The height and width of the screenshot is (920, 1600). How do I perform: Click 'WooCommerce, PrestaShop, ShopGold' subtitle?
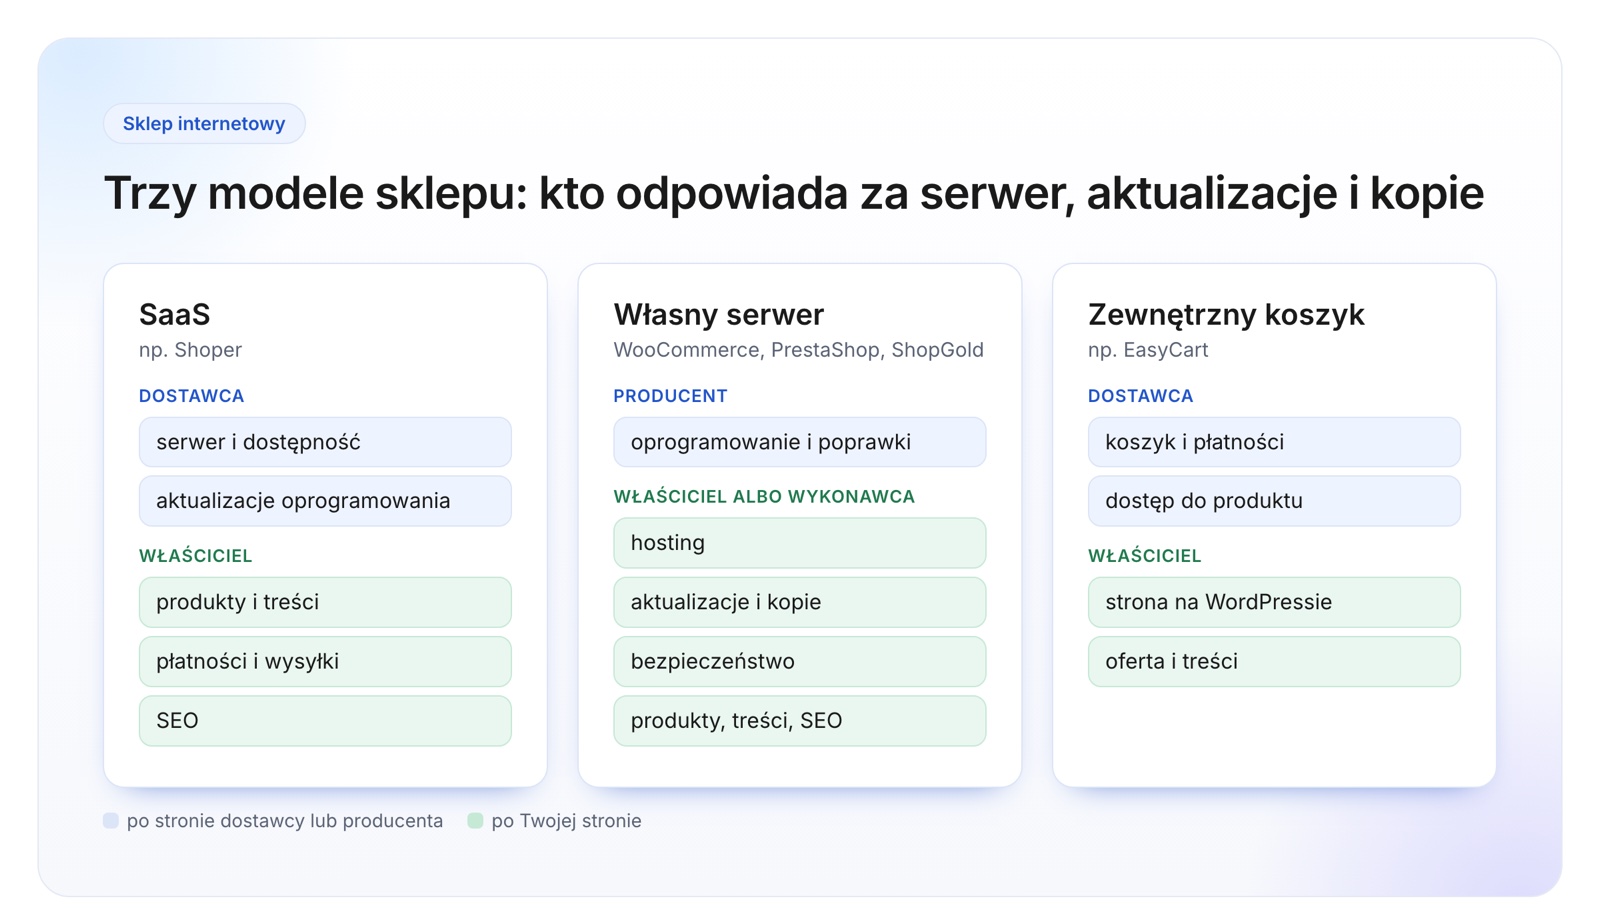tap(798, 350)
